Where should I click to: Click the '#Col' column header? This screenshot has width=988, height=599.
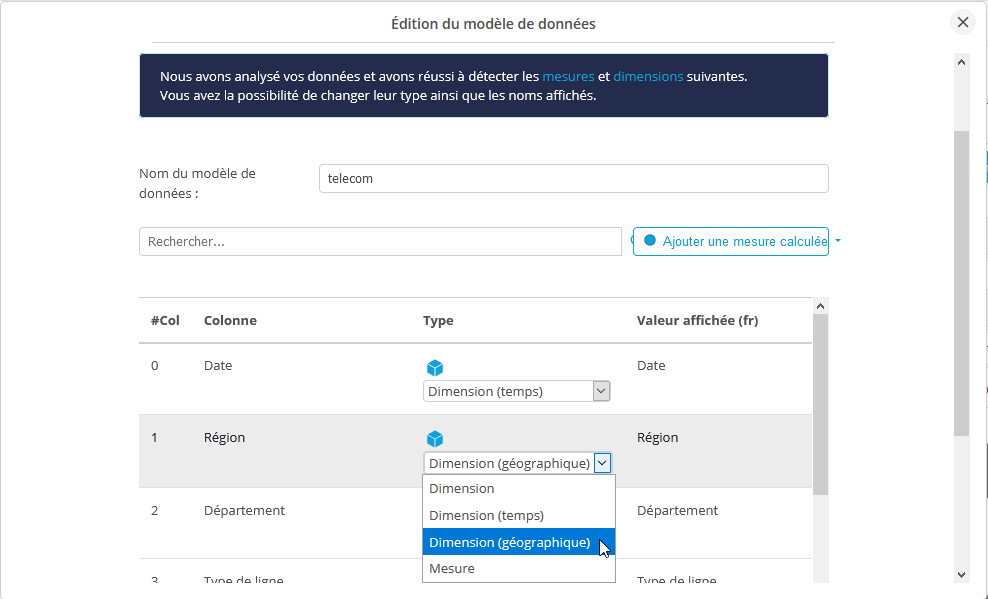[x=165, y=320]
